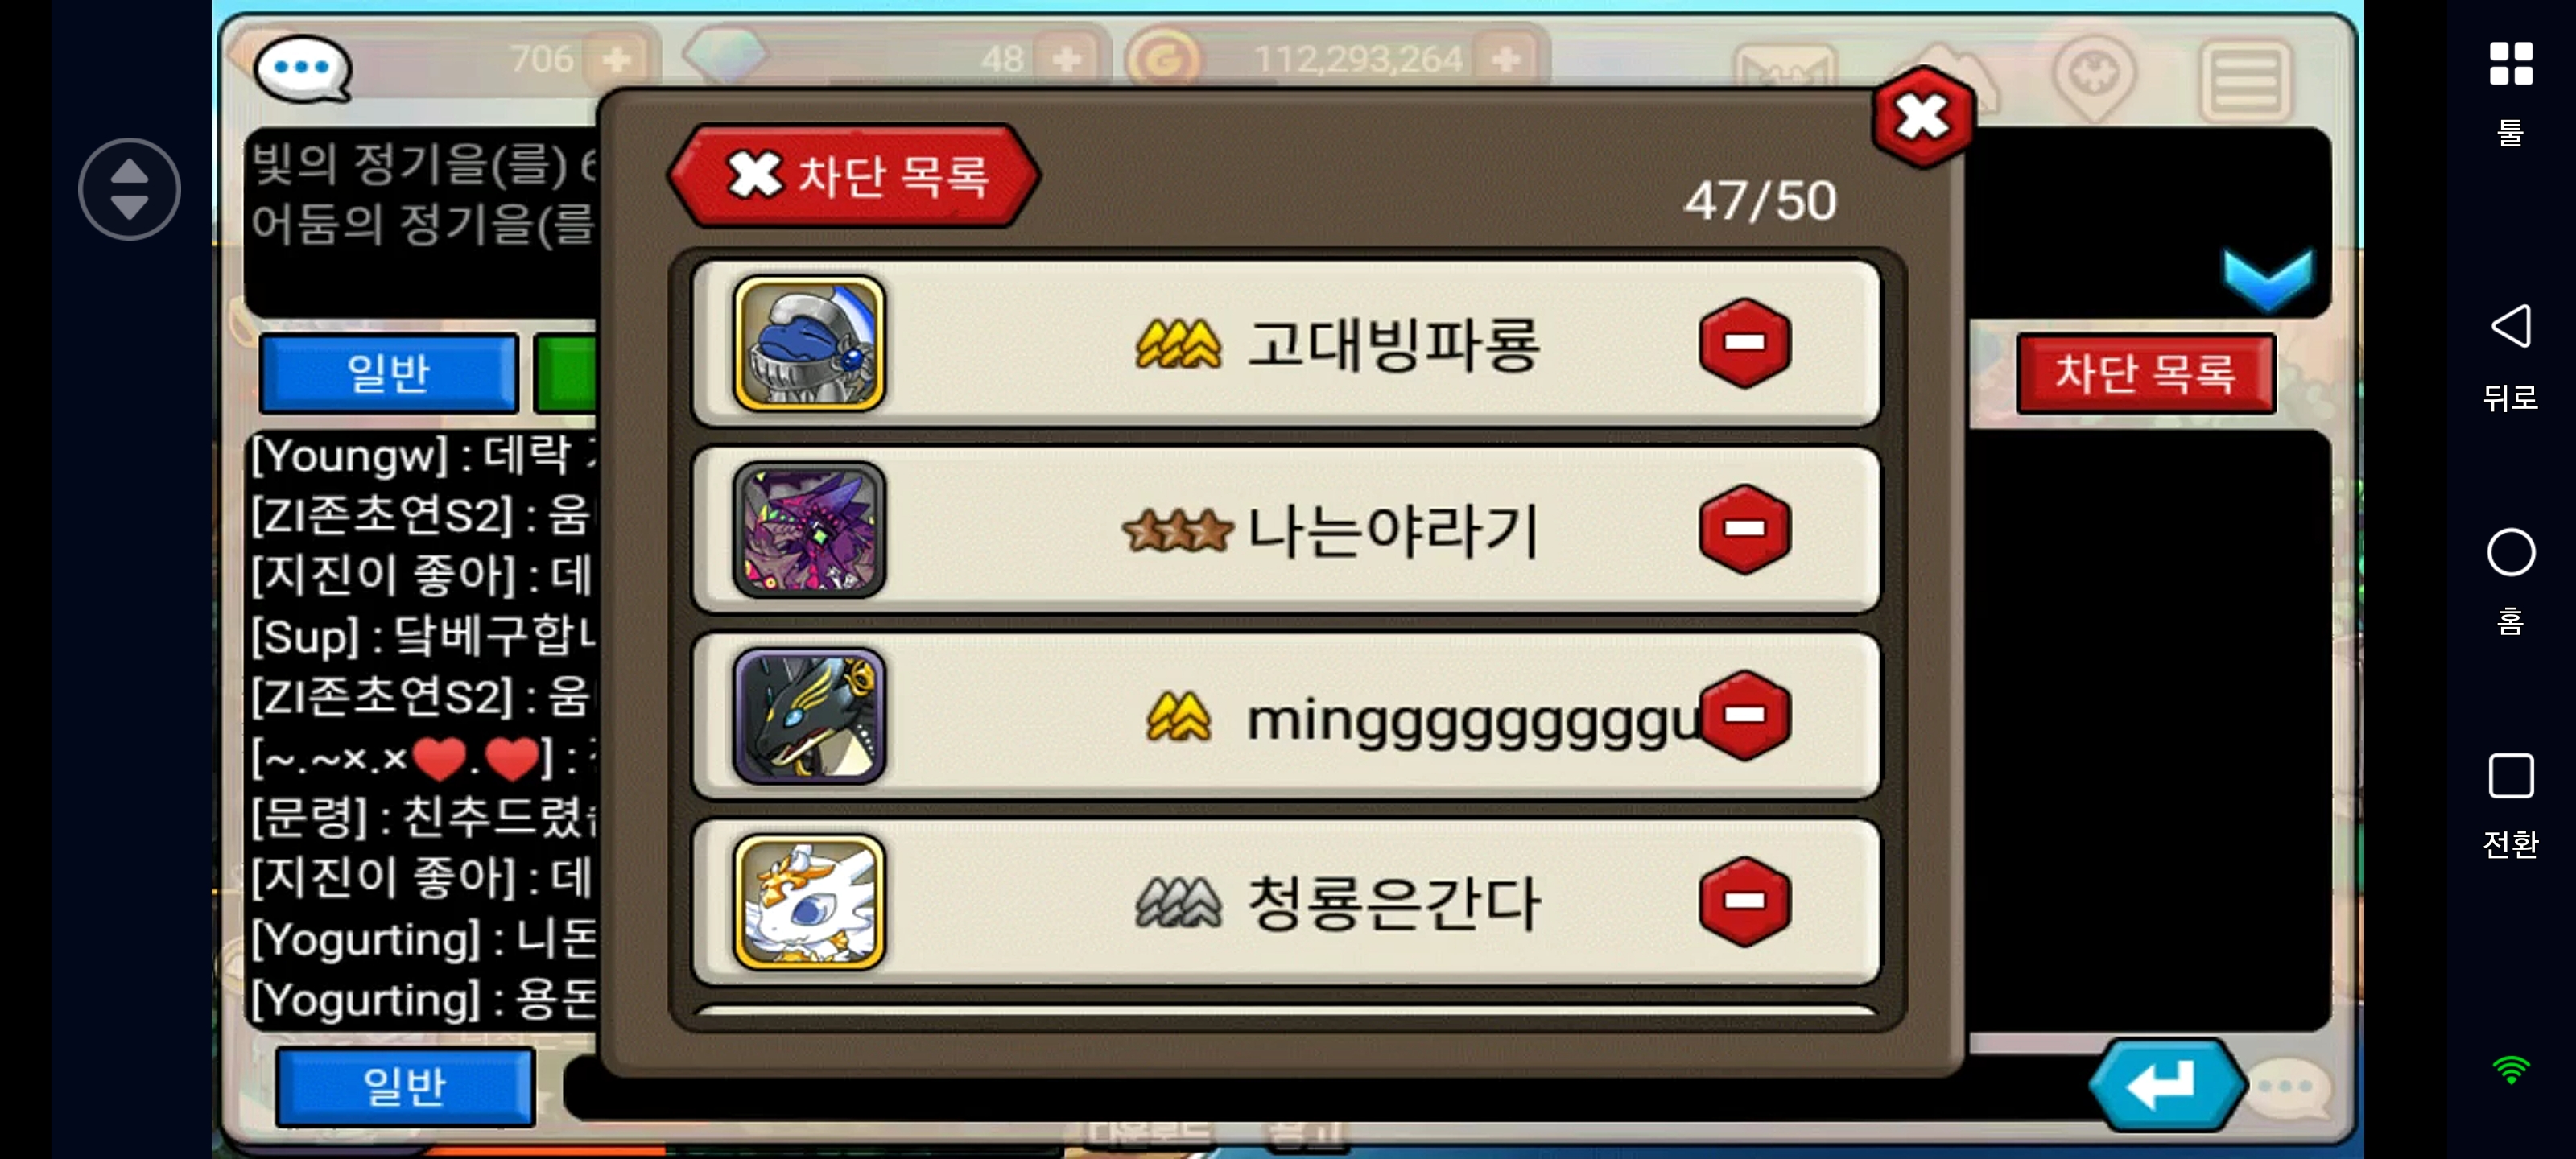View 고대빙파룡 knight dragon avatar
The width and height of the screenshot is (2576, 1159).
click(x=808, y=343)
